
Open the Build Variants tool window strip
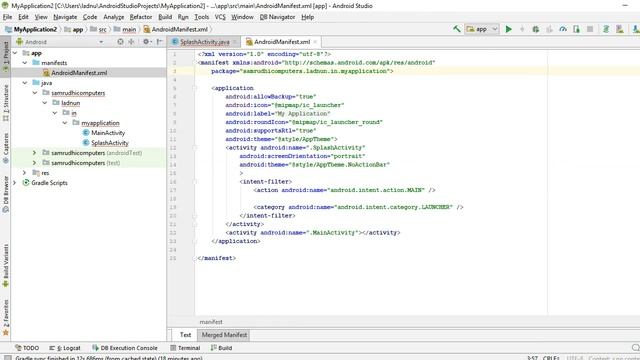point(6,266)
